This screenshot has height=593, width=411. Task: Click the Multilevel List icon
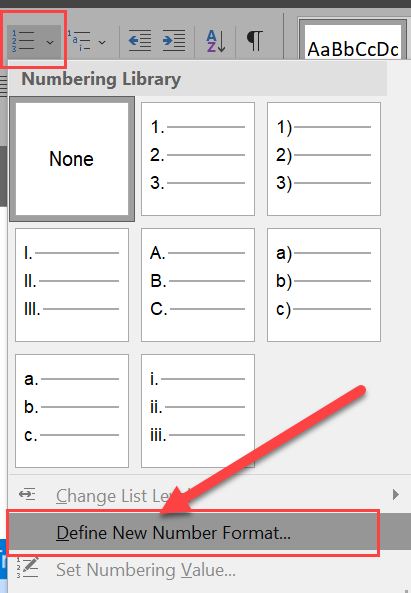(x=79, y=40)
